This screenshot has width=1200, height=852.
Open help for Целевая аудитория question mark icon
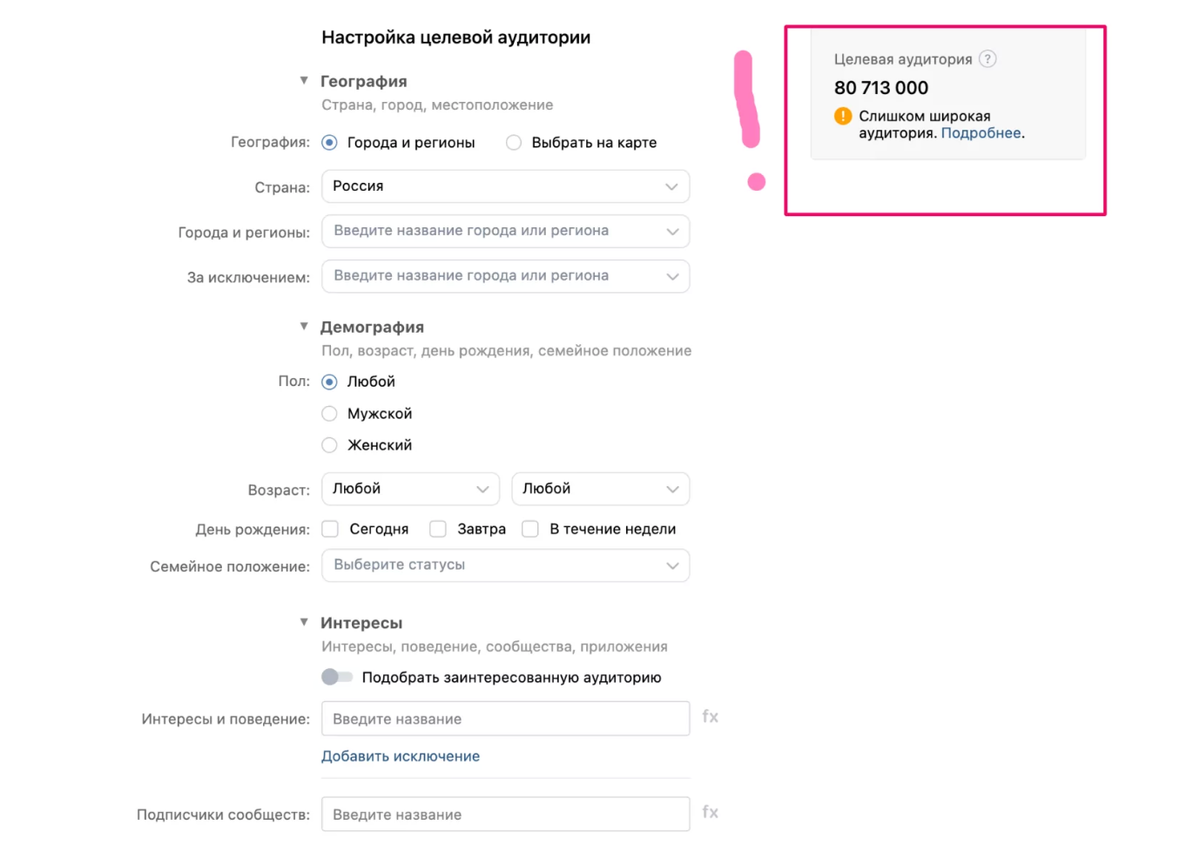click(x=988, y=59)
